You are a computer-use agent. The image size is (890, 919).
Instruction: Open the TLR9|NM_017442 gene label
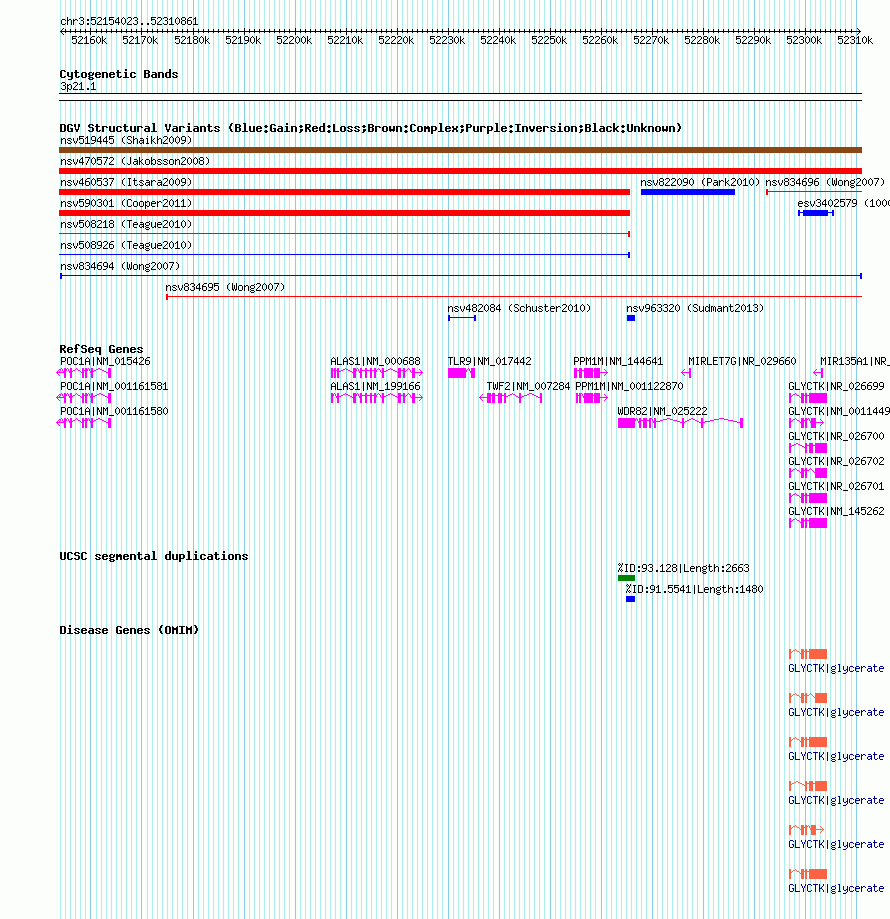489,362
